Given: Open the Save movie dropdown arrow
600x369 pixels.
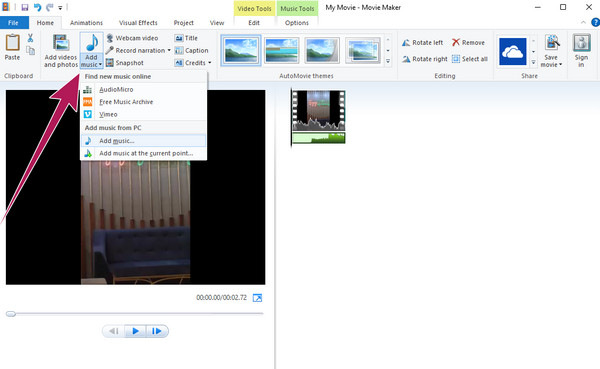Looking at the screenshot, I should [x=561, y=65].
